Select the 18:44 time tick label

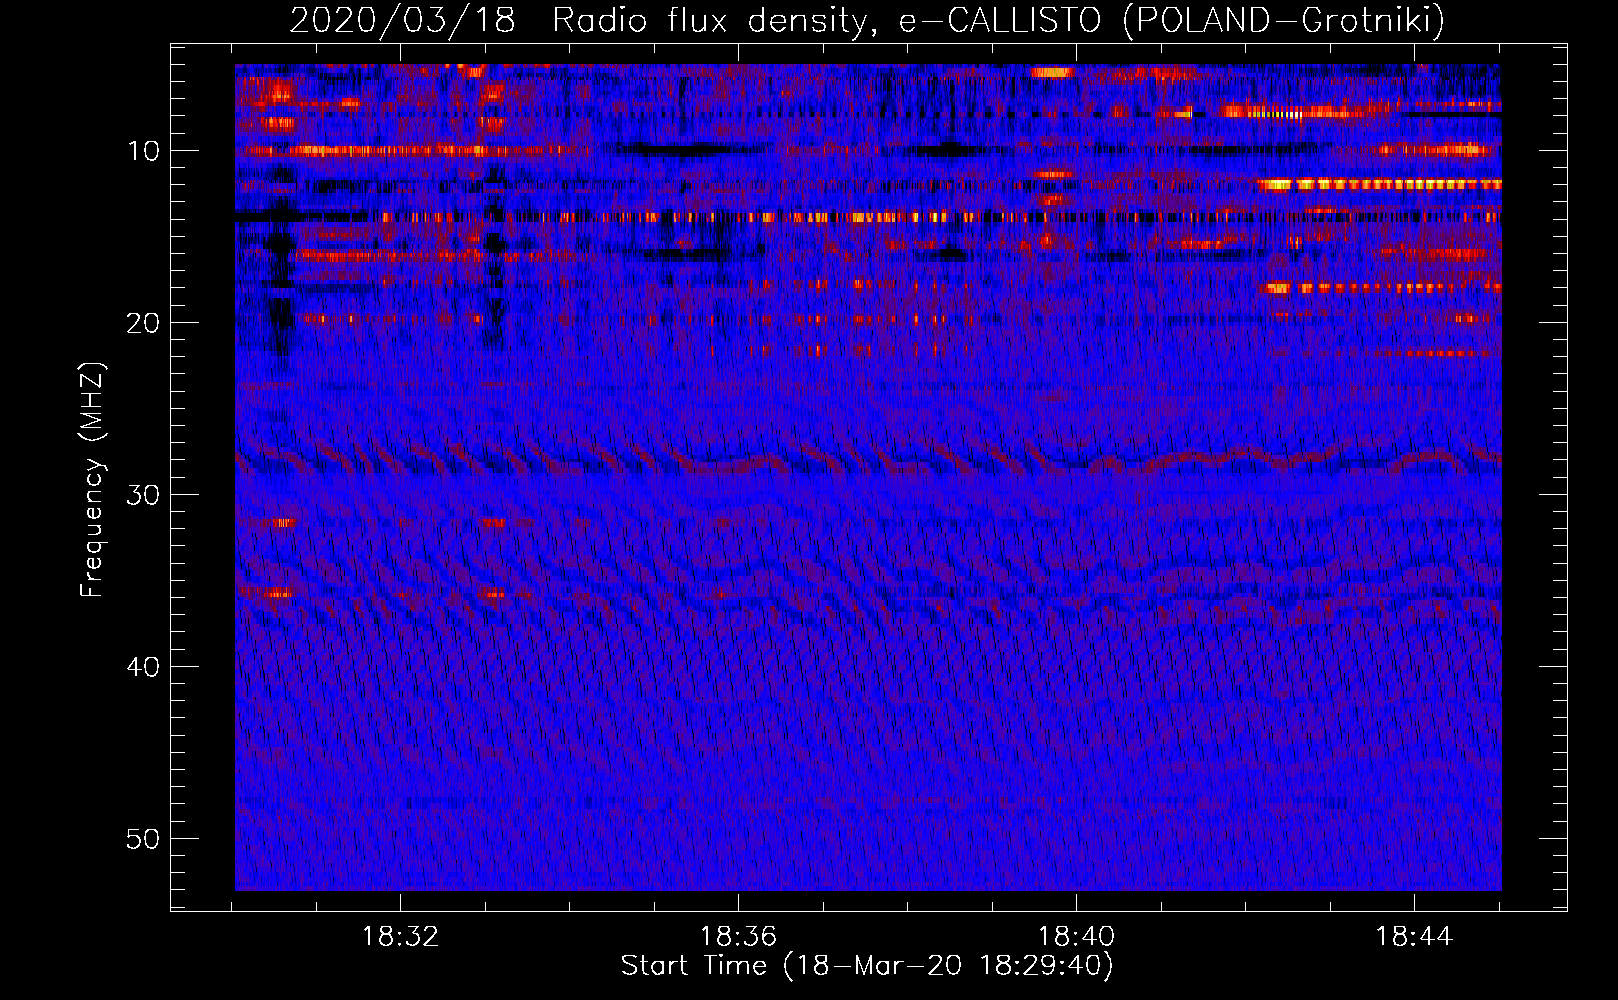point(1414,937)
